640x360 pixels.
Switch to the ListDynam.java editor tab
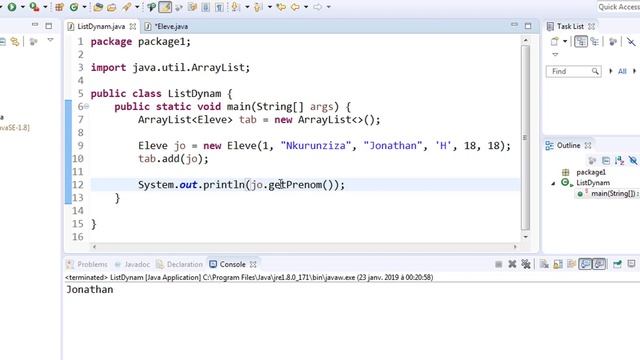pos(101,27)
